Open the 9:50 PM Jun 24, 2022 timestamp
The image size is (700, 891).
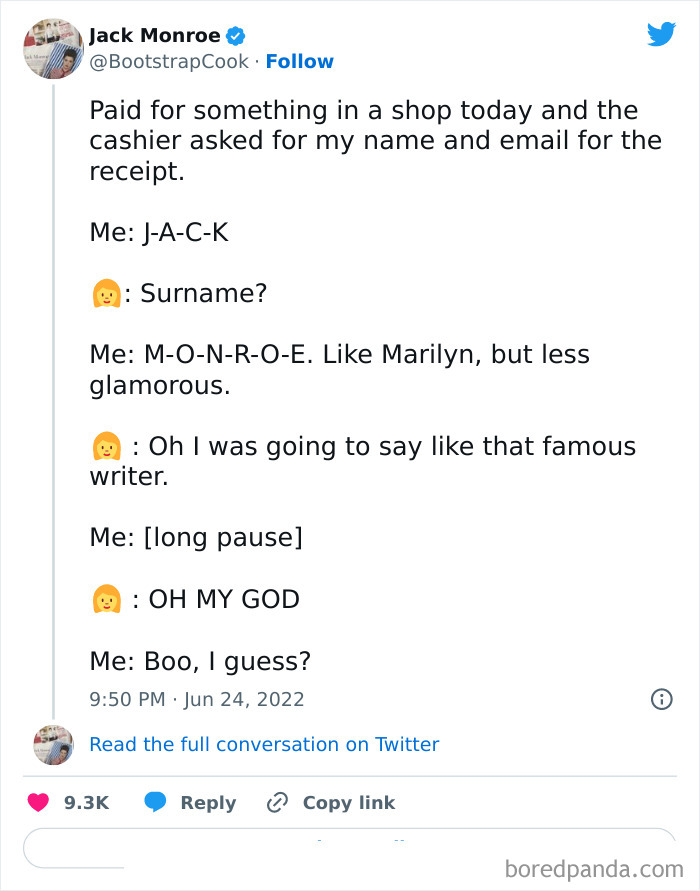click(196, 699)
